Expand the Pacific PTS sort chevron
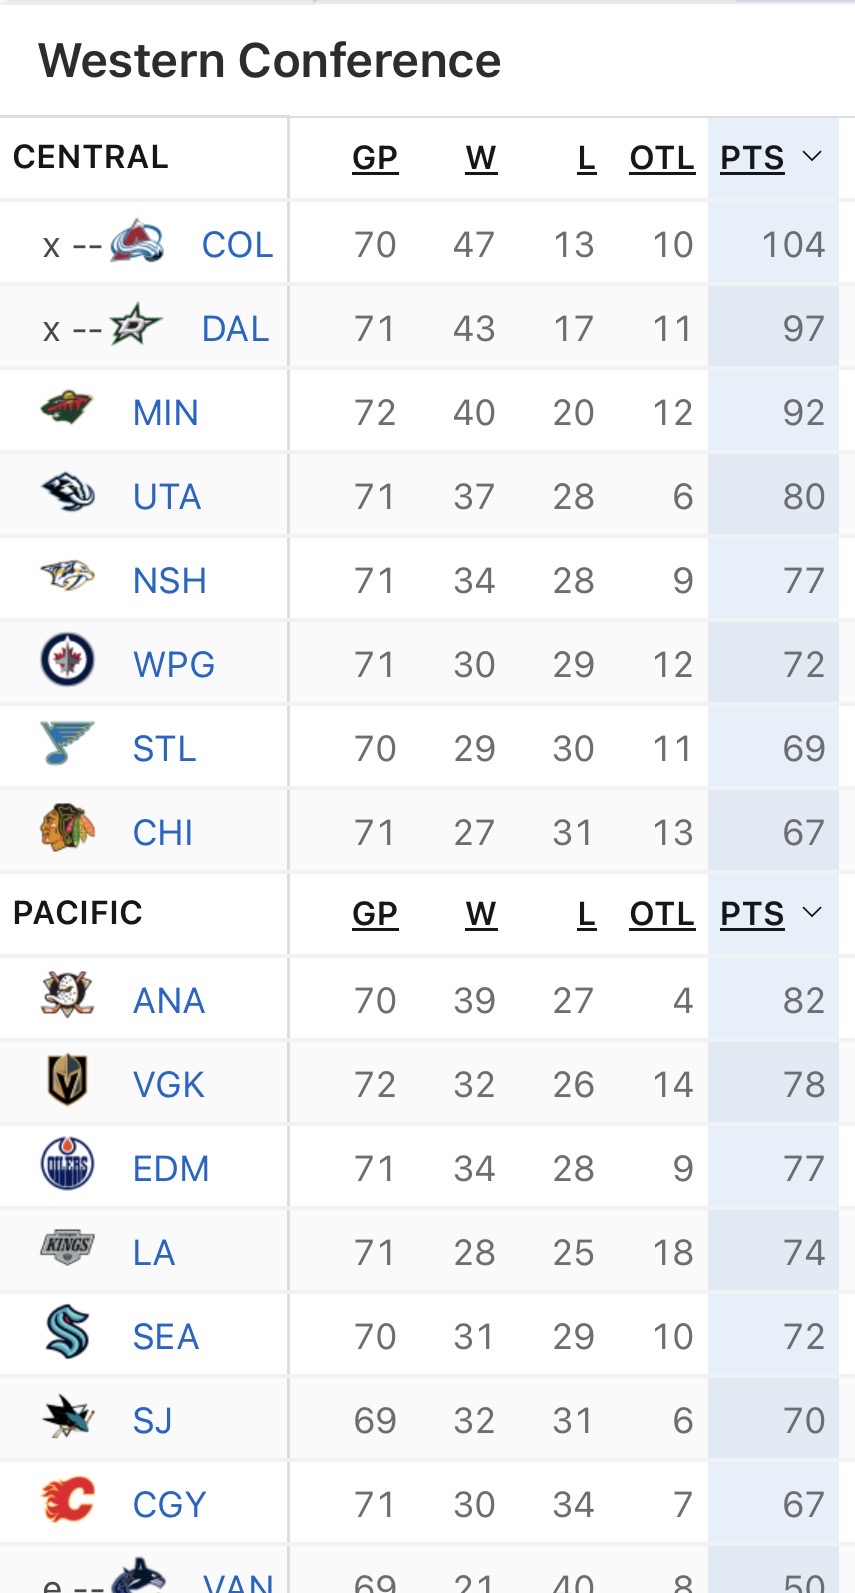The height and width of the screenshot is (1593, 855). (812, 913)
